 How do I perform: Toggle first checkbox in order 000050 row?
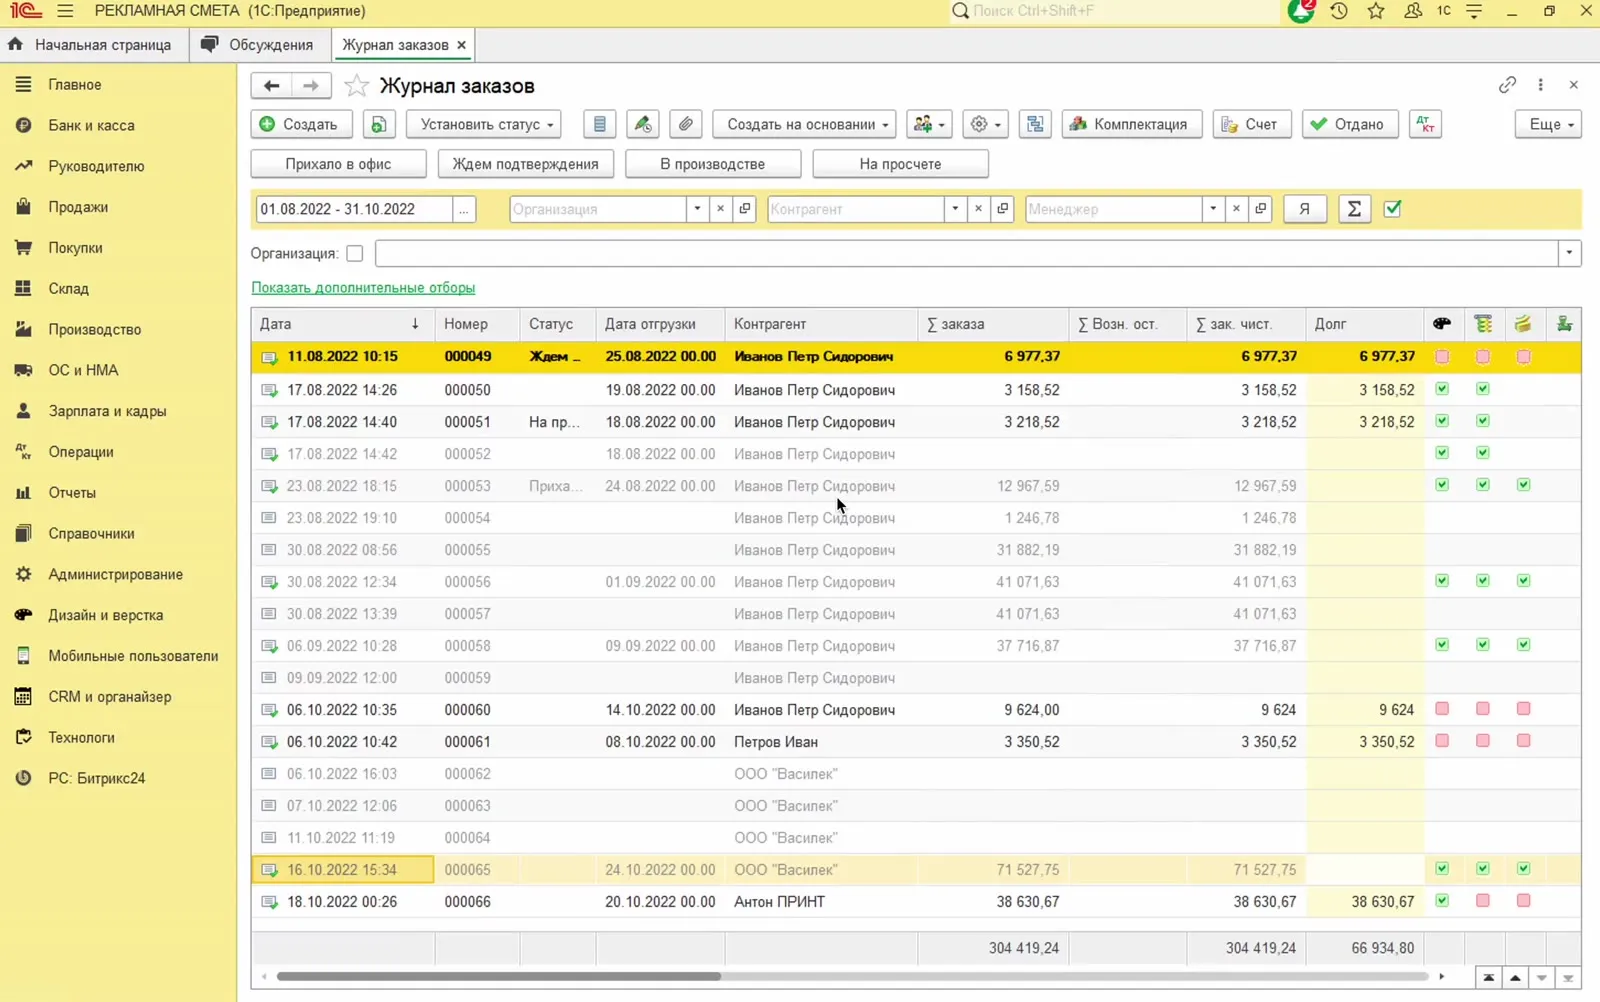pos(1442,389)
